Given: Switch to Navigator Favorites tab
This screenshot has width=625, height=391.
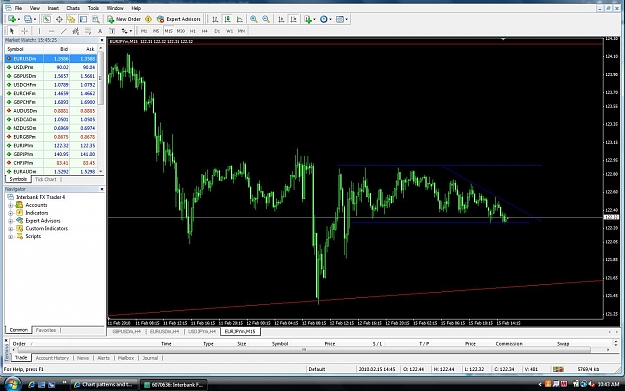Looking at the screenshot, I should (x=46, y=330).
